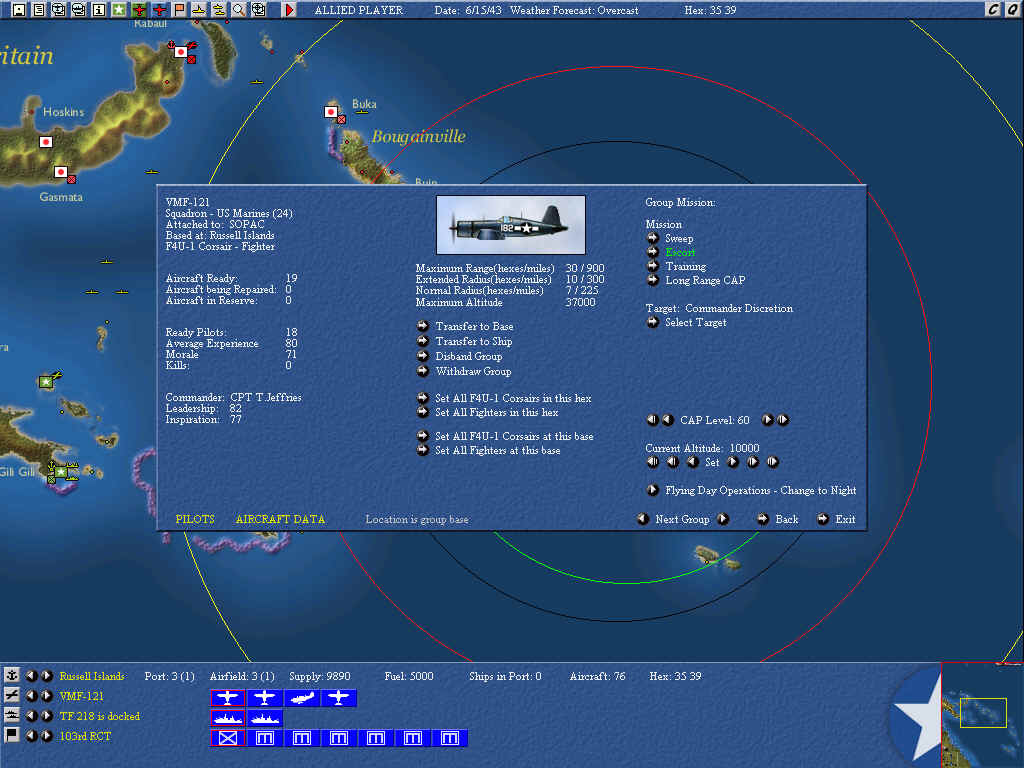The image size is (1024, 768).
Task: Select the second ship icon in TF 218 row
Action: (x=266, y=718)
